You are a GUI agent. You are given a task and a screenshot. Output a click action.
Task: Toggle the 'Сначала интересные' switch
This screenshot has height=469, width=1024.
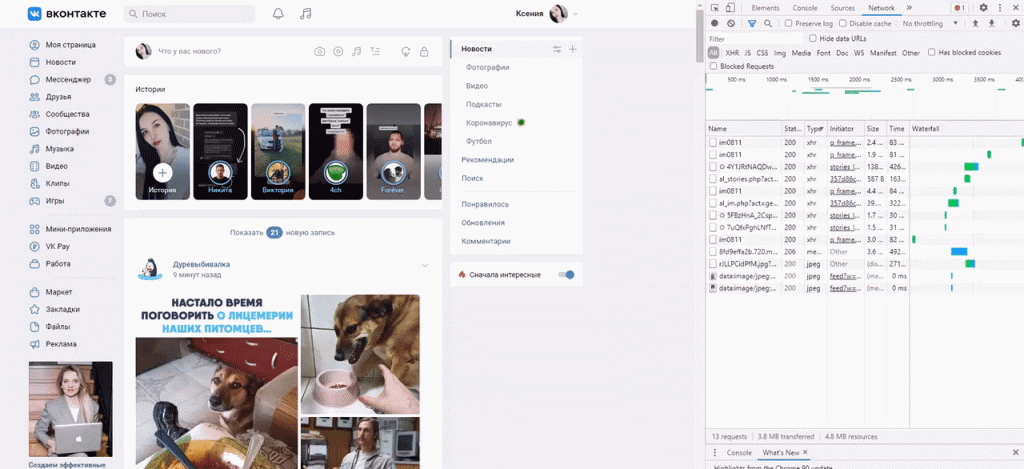click(567, 274)
